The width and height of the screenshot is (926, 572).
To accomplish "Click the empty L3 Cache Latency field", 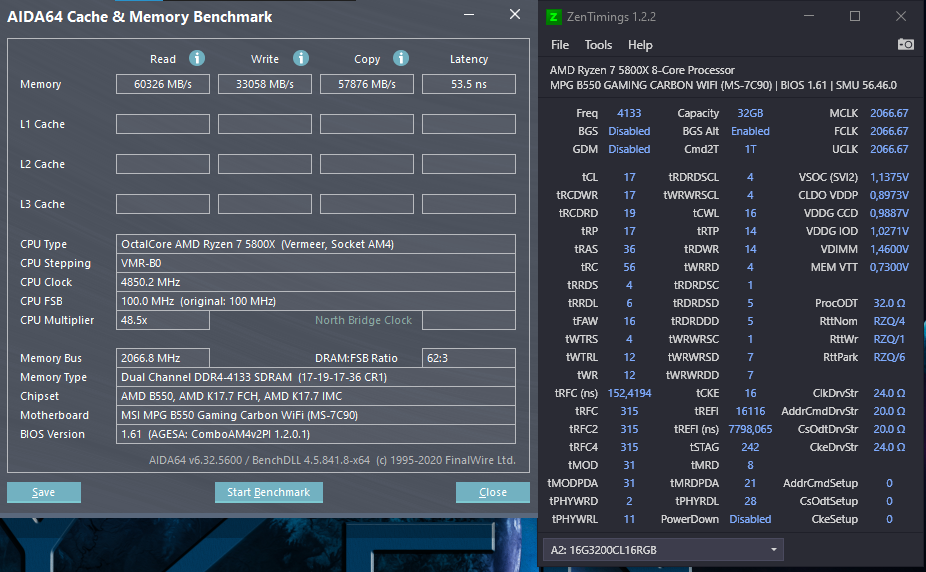I will click(469, 204).
